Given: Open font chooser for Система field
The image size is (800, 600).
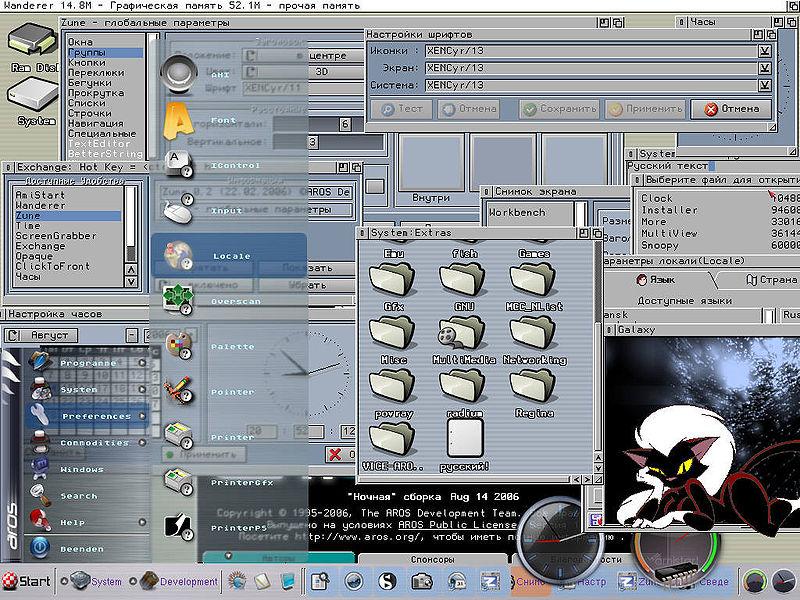Looking at the screenshot, I should 764,85.
